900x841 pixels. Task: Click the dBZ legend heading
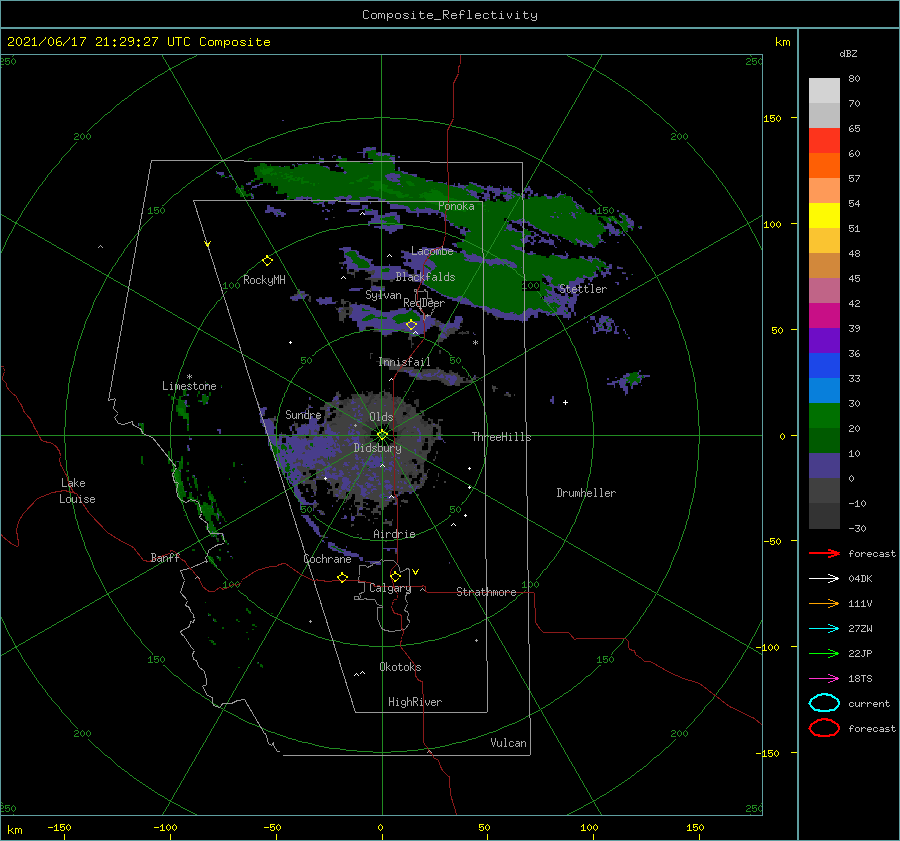pyautogui.click(x=848, y=53)
